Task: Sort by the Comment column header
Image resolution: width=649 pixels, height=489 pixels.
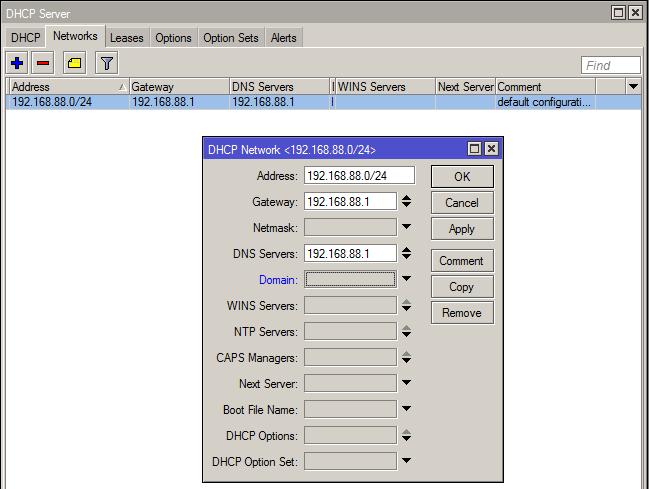Action: [x=546, y=87]
